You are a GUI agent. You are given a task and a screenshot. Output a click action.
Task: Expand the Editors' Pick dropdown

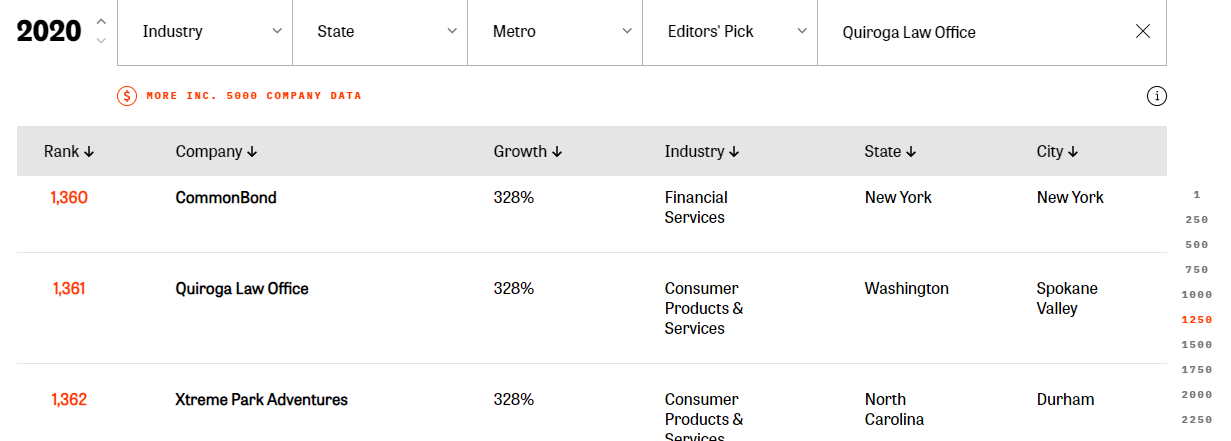click(x=730, y=32)
